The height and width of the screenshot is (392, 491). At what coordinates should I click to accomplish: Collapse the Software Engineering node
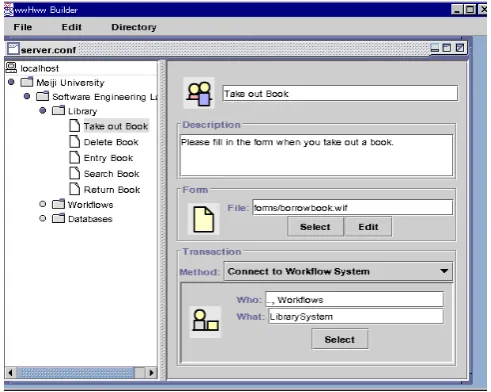coord(27,96)
